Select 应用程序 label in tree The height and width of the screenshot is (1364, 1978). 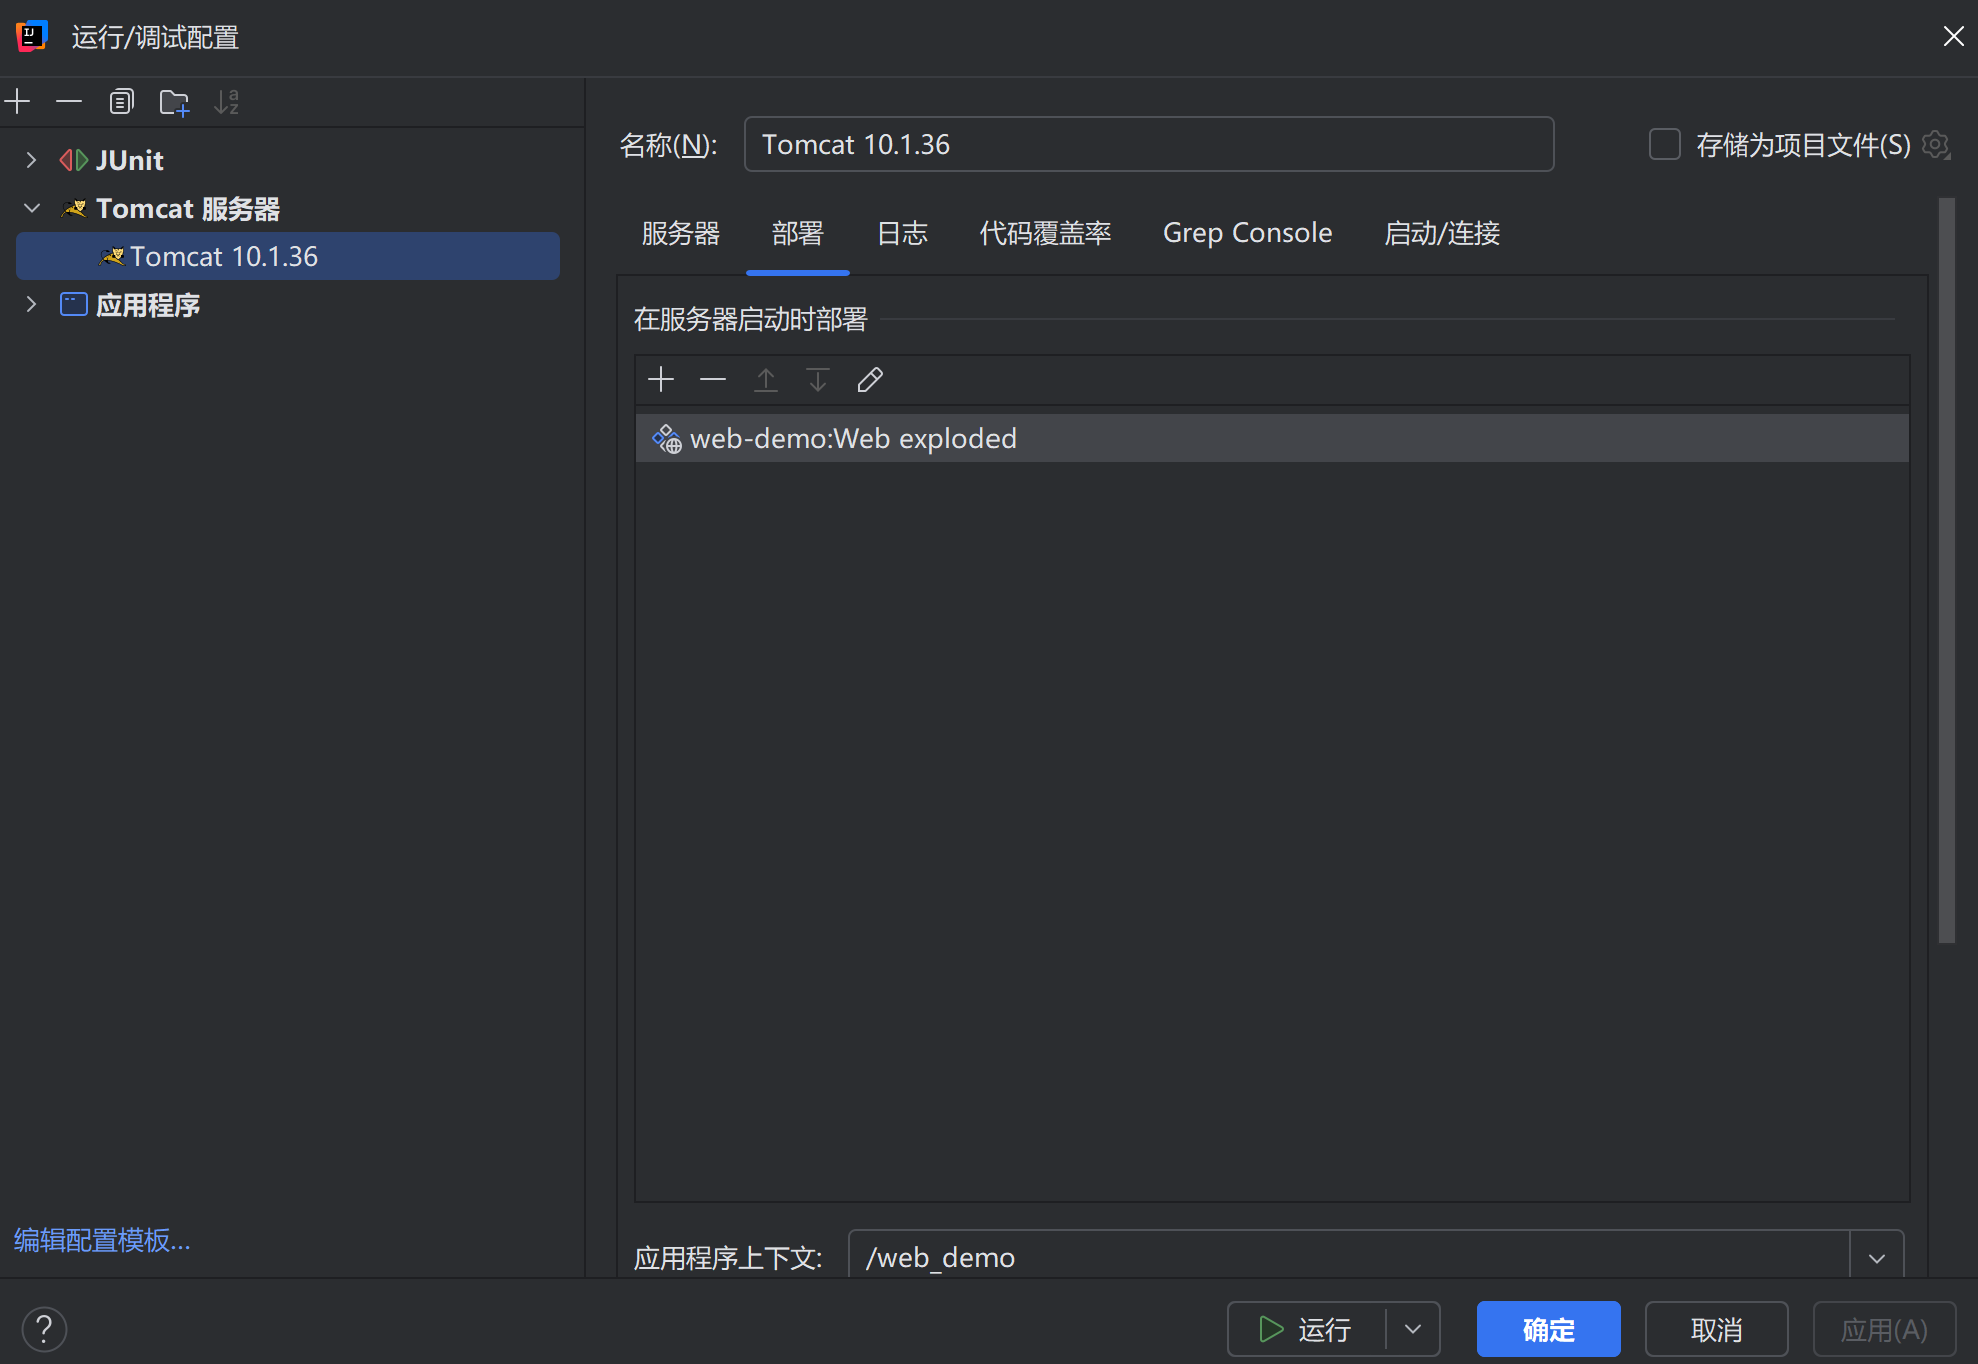click(148, 304)
